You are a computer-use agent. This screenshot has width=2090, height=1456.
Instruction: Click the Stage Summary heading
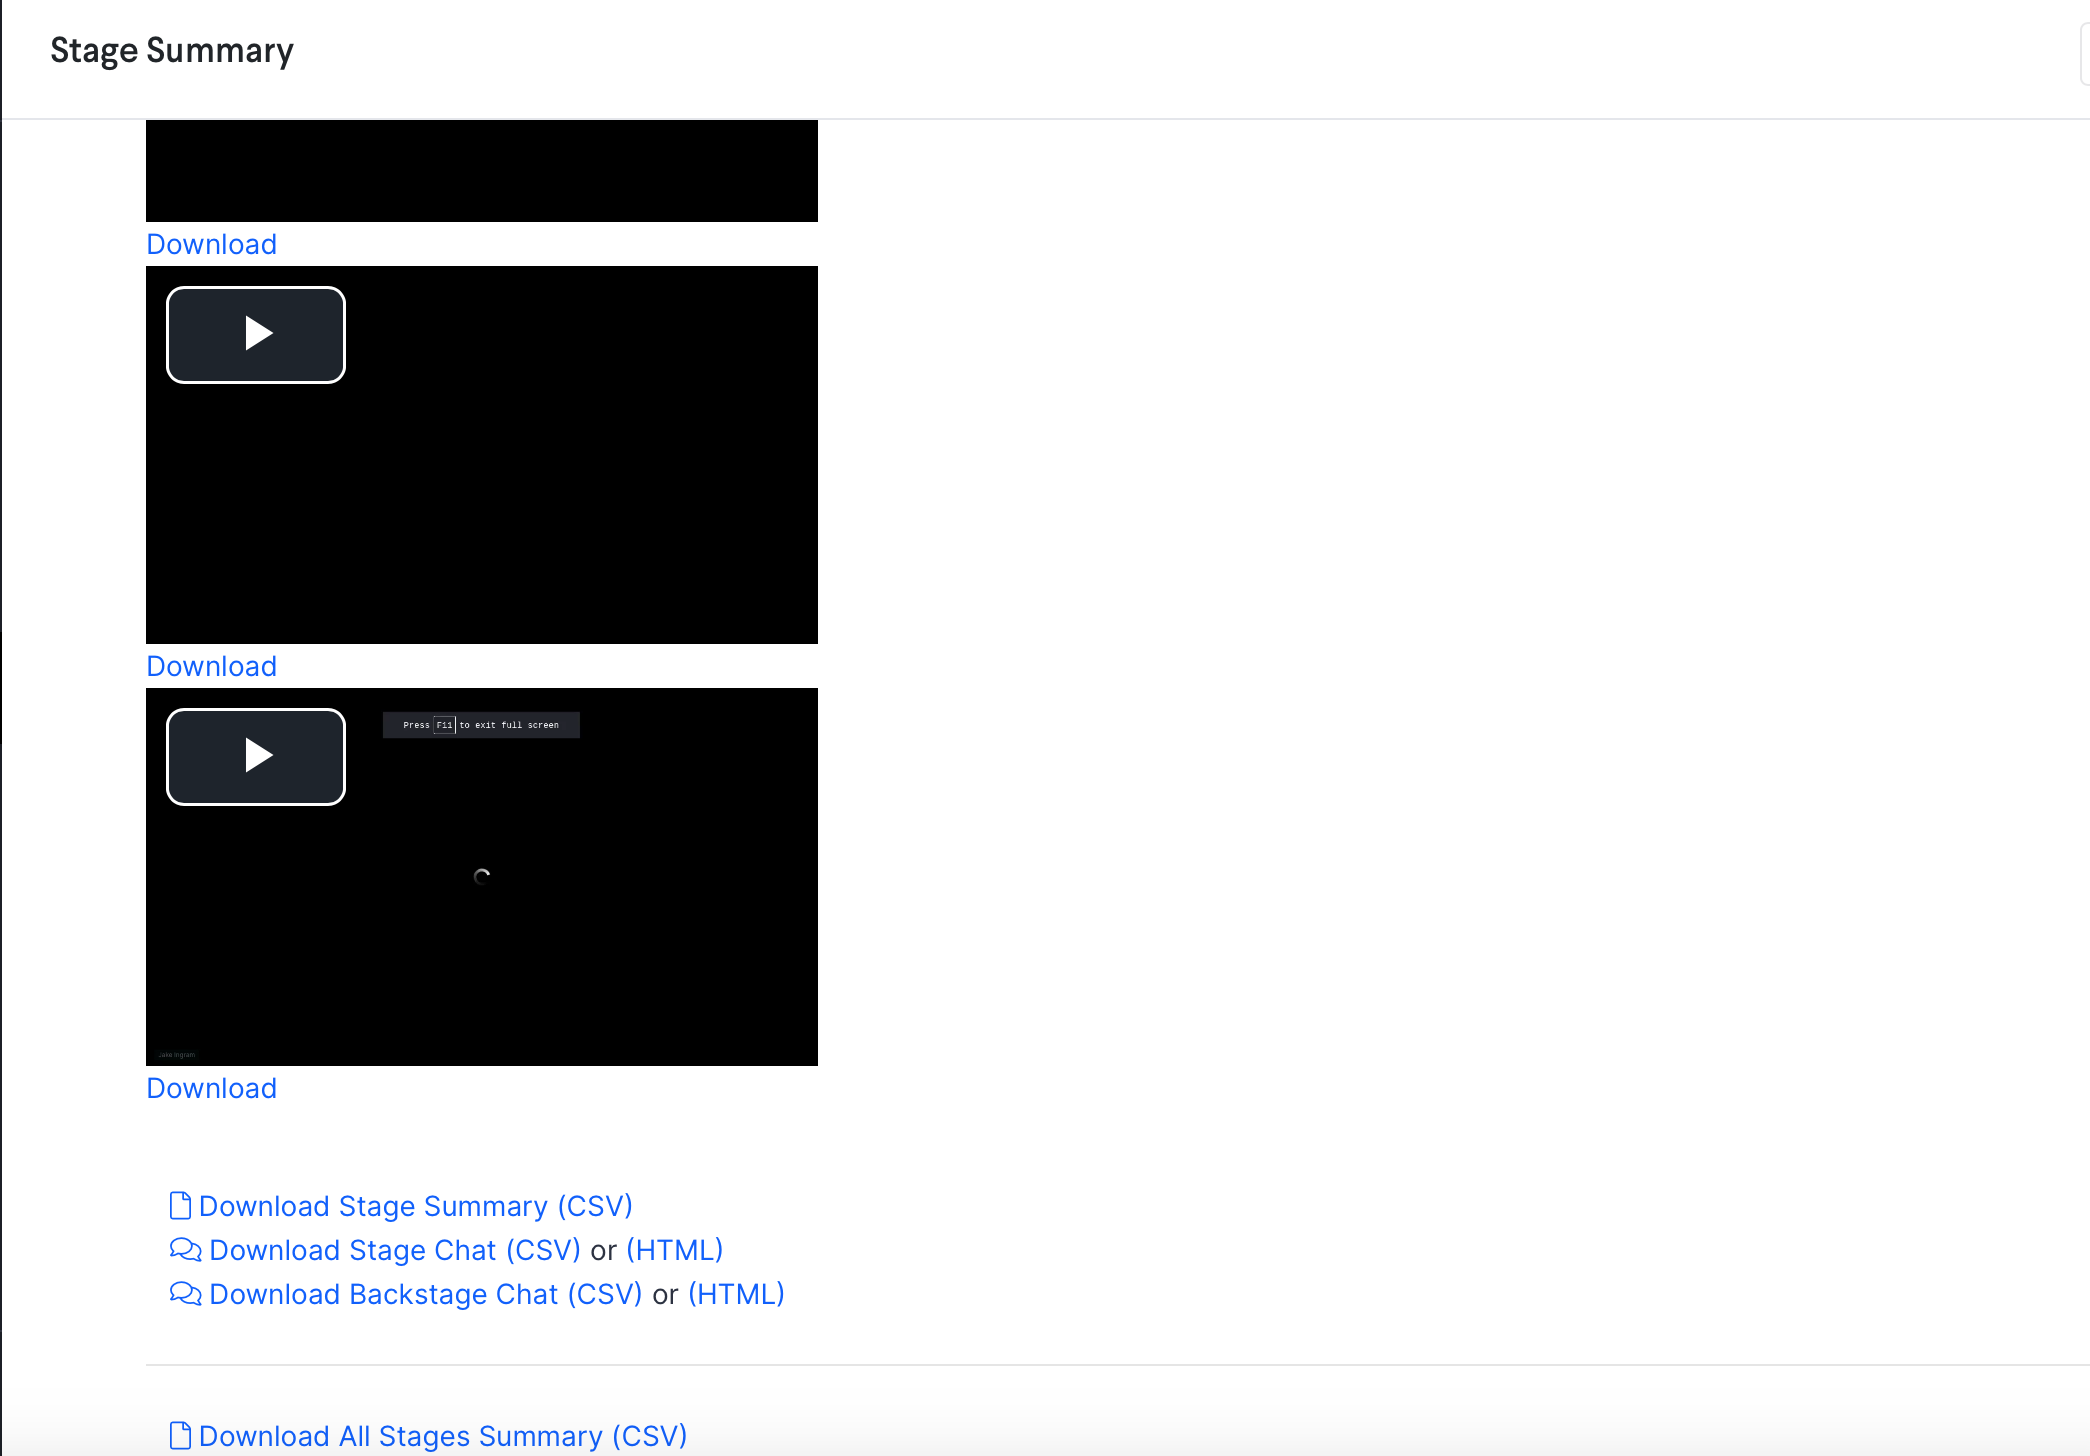point(172,50)
